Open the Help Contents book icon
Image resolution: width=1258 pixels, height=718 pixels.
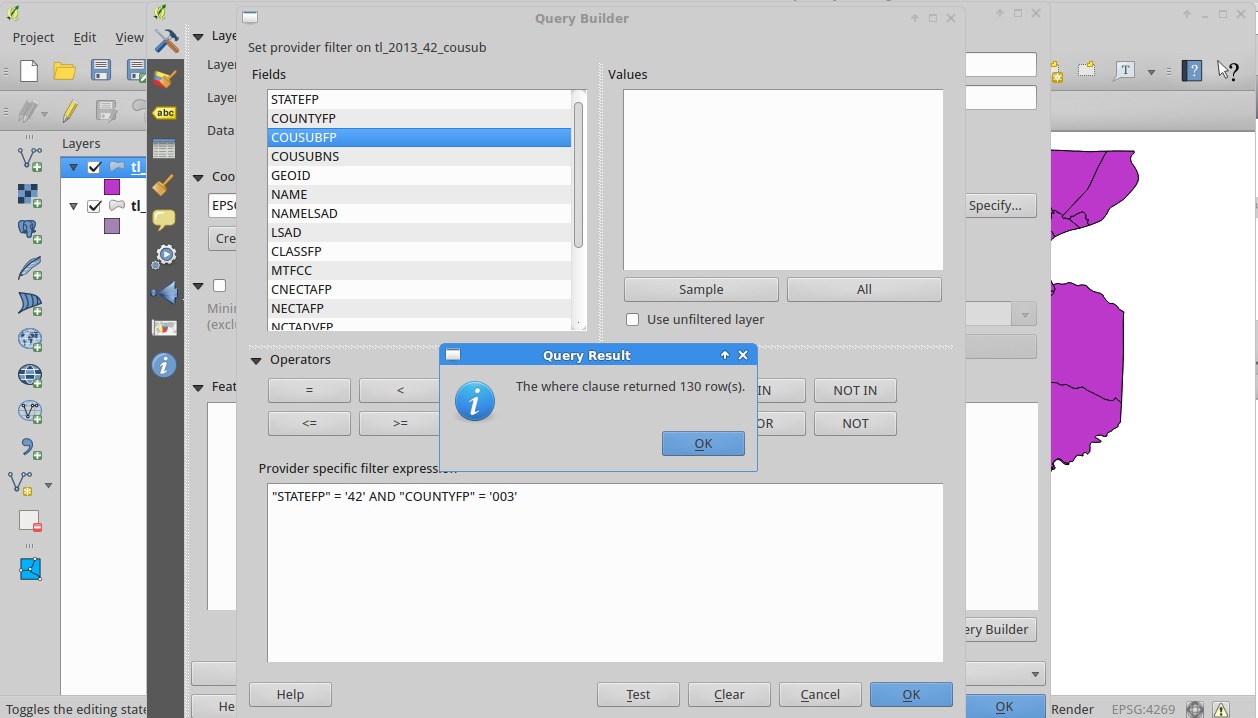click(x=1191, y=71)
